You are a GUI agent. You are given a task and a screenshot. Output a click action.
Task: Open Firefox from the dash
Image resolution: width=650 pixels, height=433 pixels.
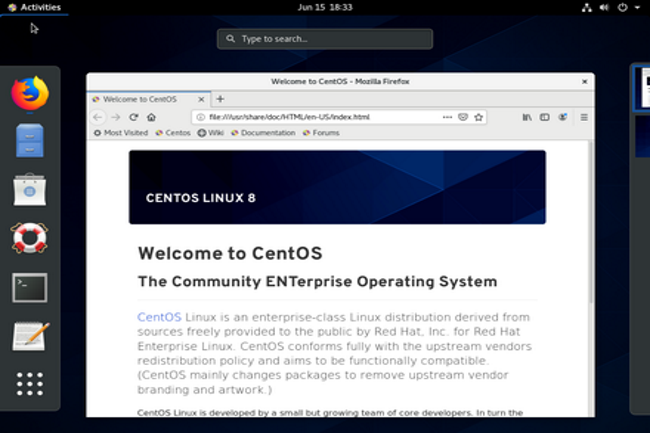(30, 93)
